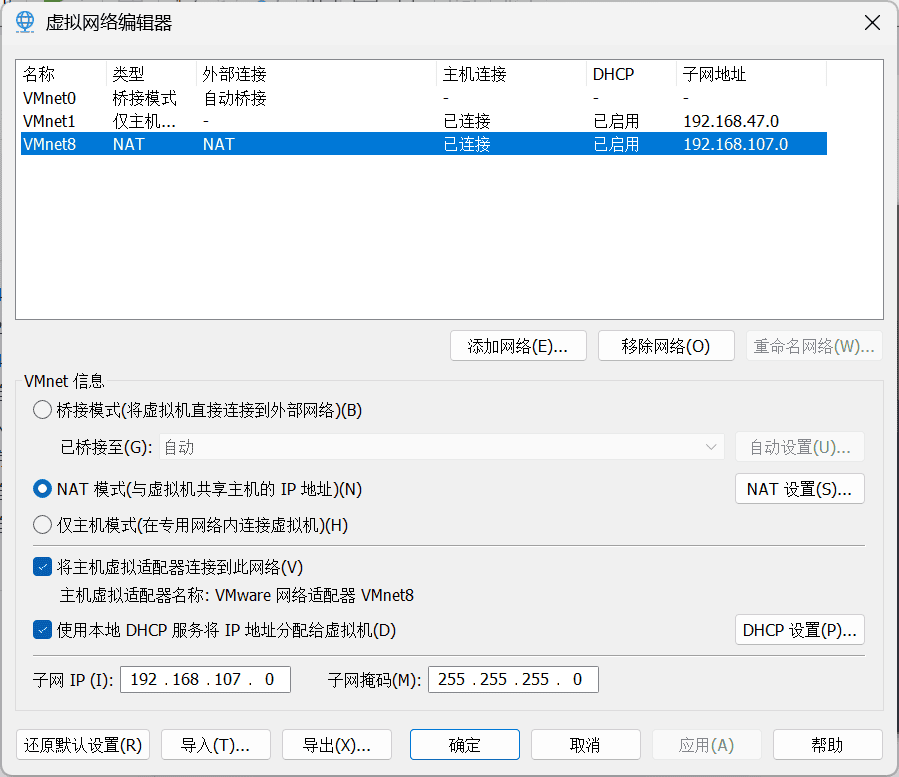Viewport: 899px width, 777px height.
Task: Click the 子网 IP input field
Action: coord(205,680)
